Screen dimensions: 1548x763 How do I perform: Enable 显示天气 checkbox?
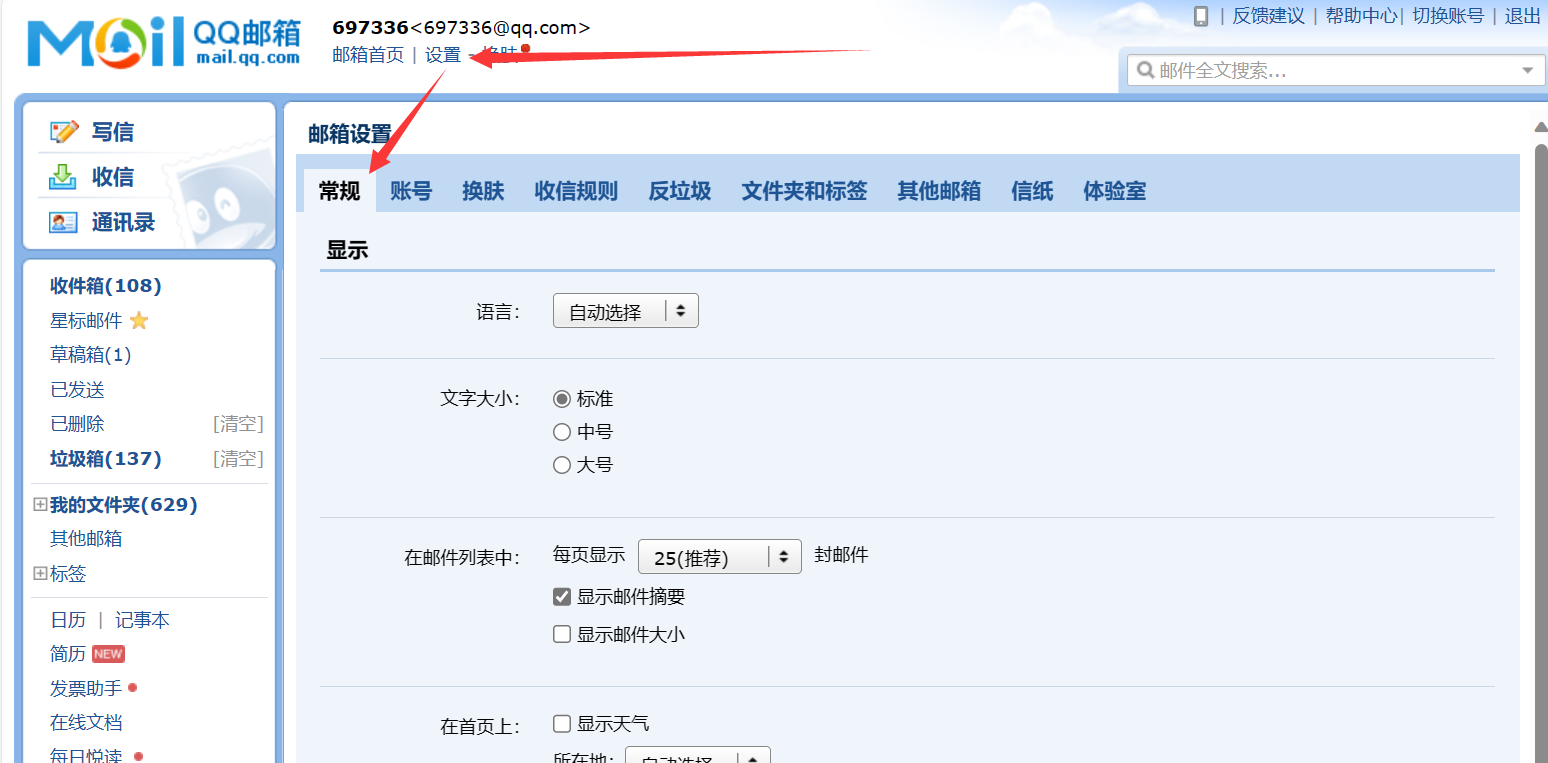(x=562, y=723)
